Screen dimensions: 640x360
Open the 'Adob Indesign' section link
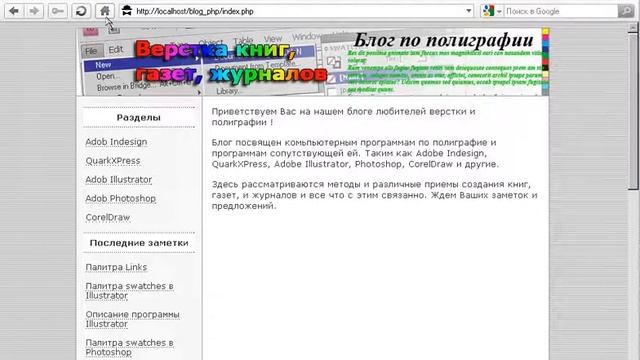coord(116,142)
